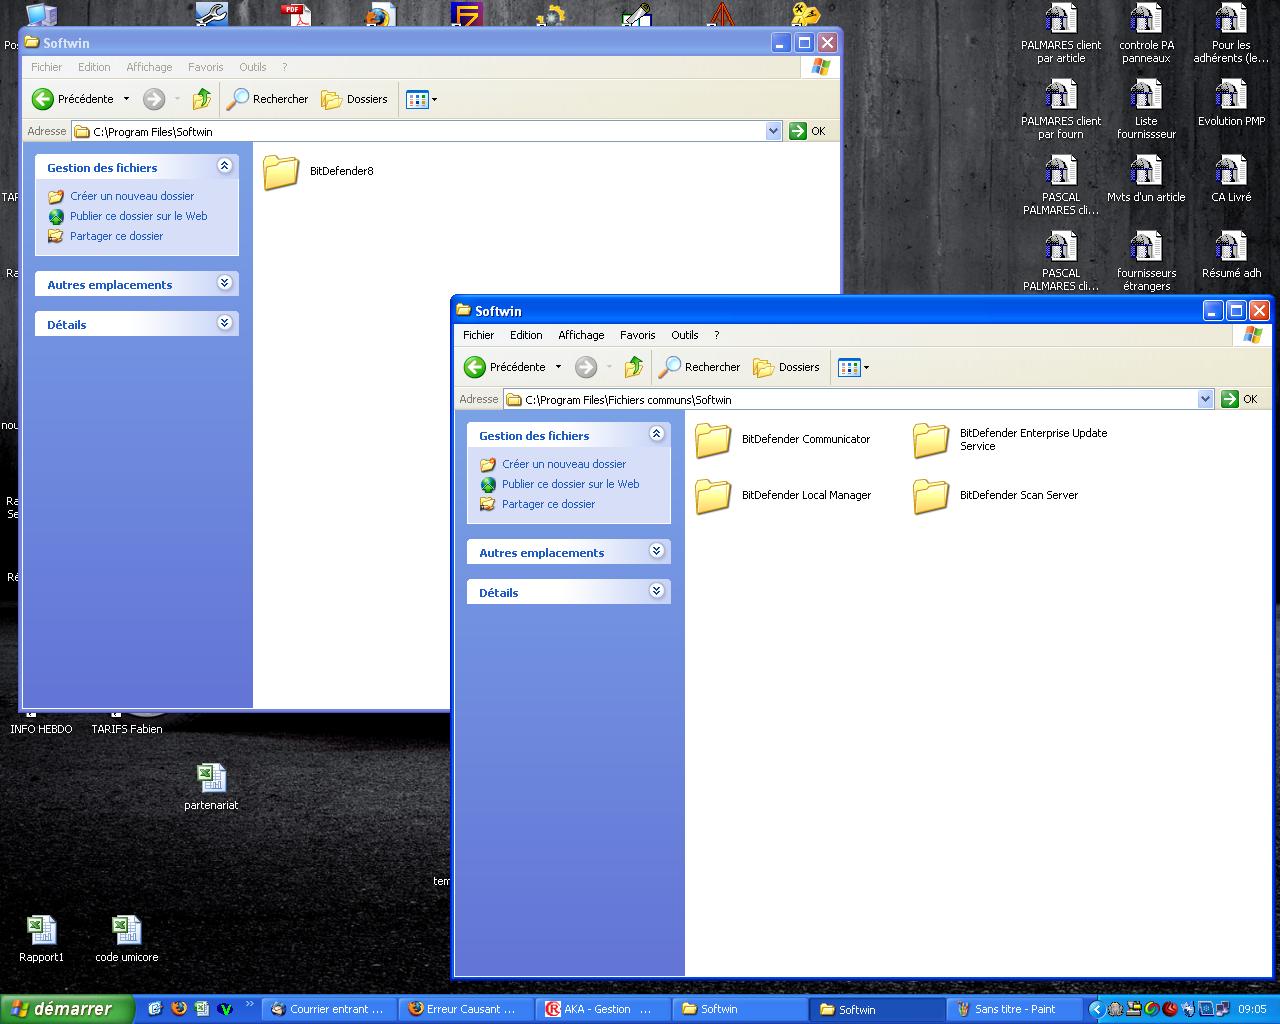Collapse 'Gestion des fichiers' panel in the BitDefender8 window
Viewport: 1280px width, 1024px height.
tap(224, 166)
